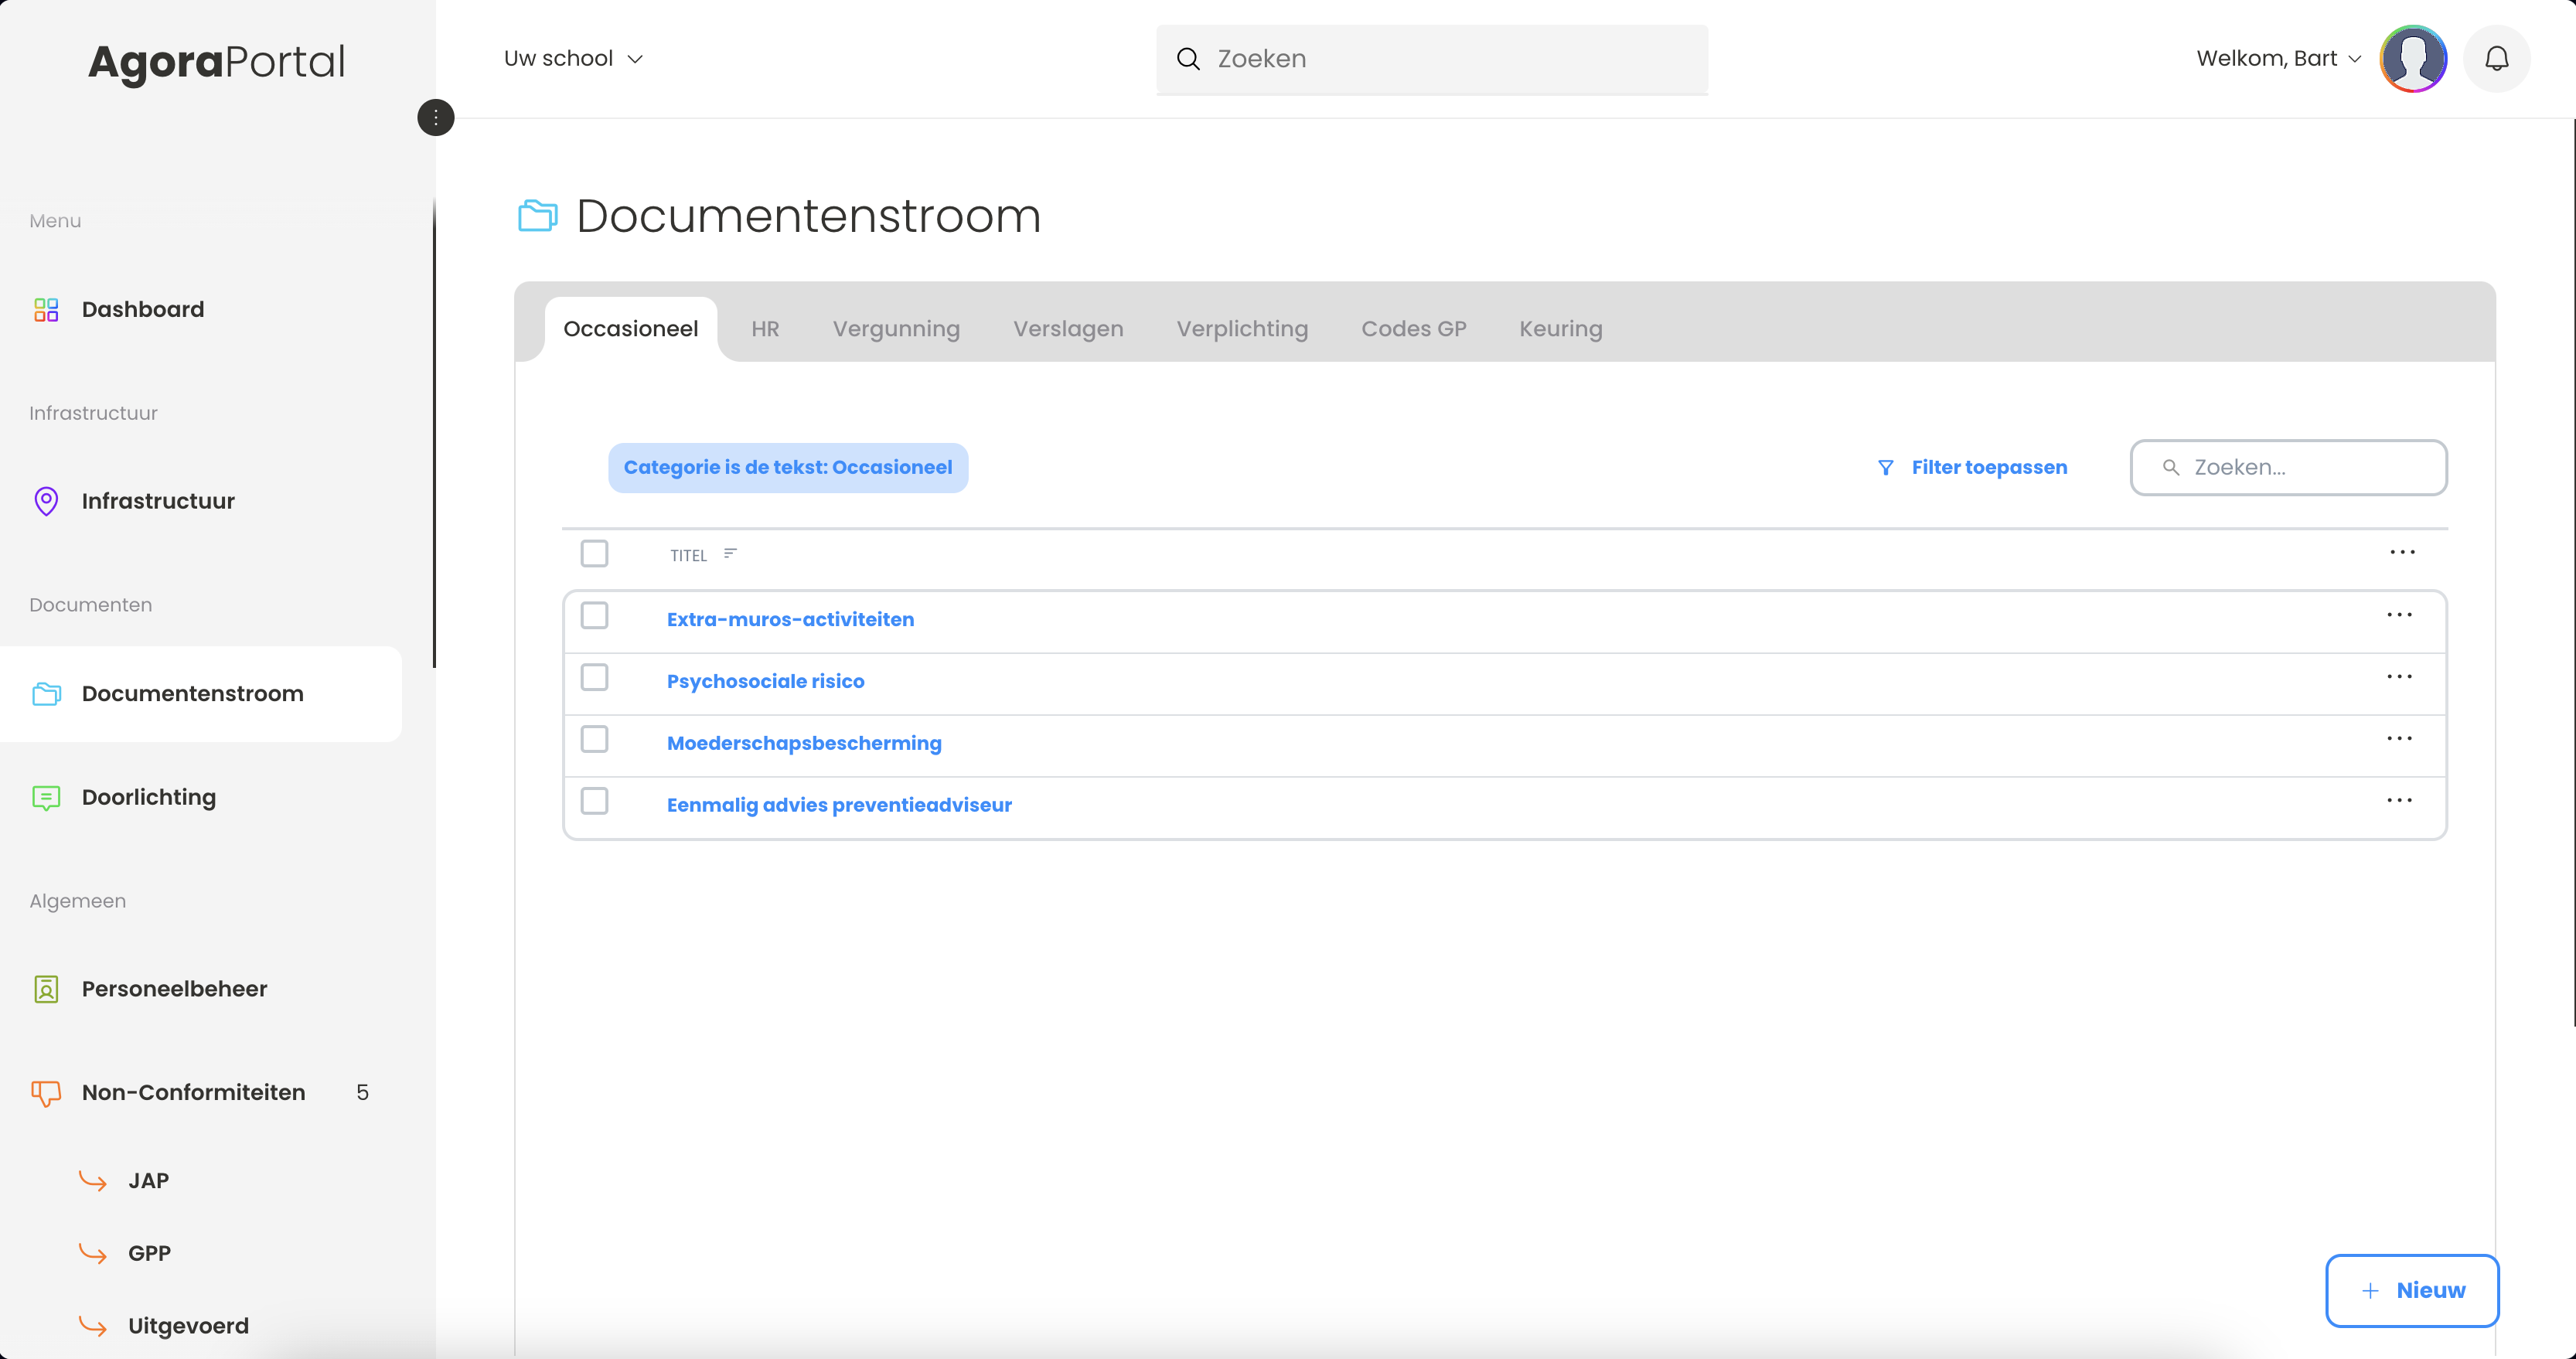Switch to the Occasioneel tab
Image resolution: width=2576 pixels, height=1359 pixels.
click(630, 329)
